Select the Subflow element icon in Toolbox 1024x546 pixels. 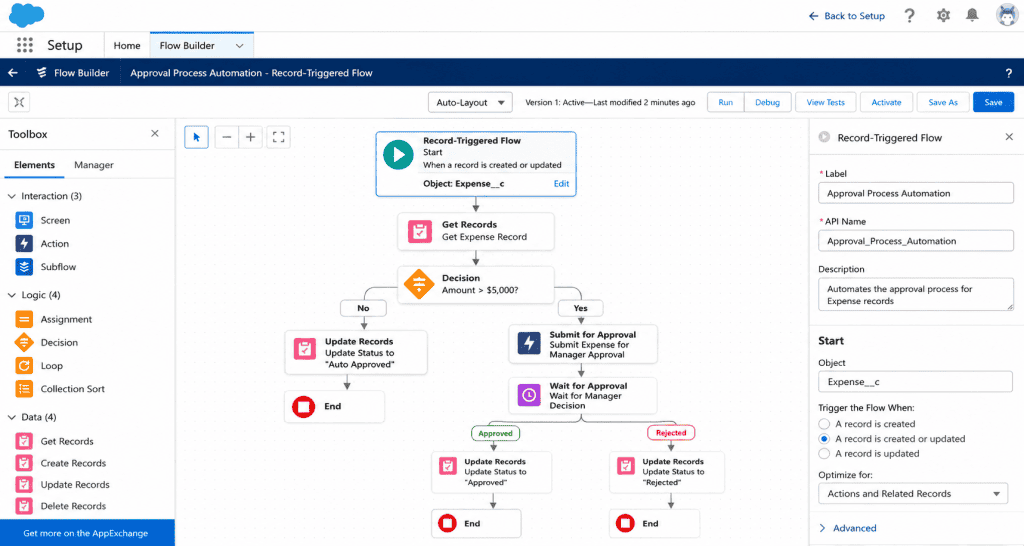coord(24,266)
